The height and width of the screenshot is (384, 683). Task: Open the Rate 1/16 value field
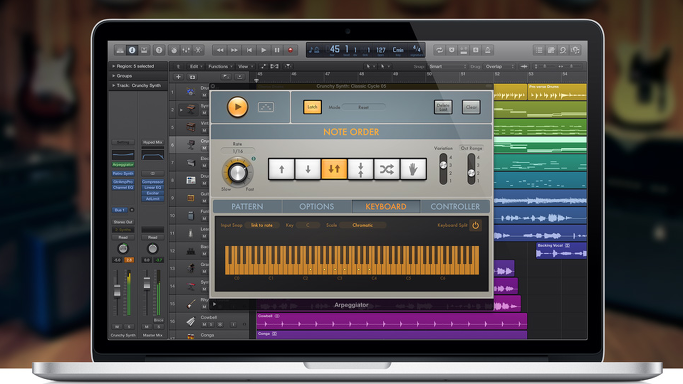[237, 151]
